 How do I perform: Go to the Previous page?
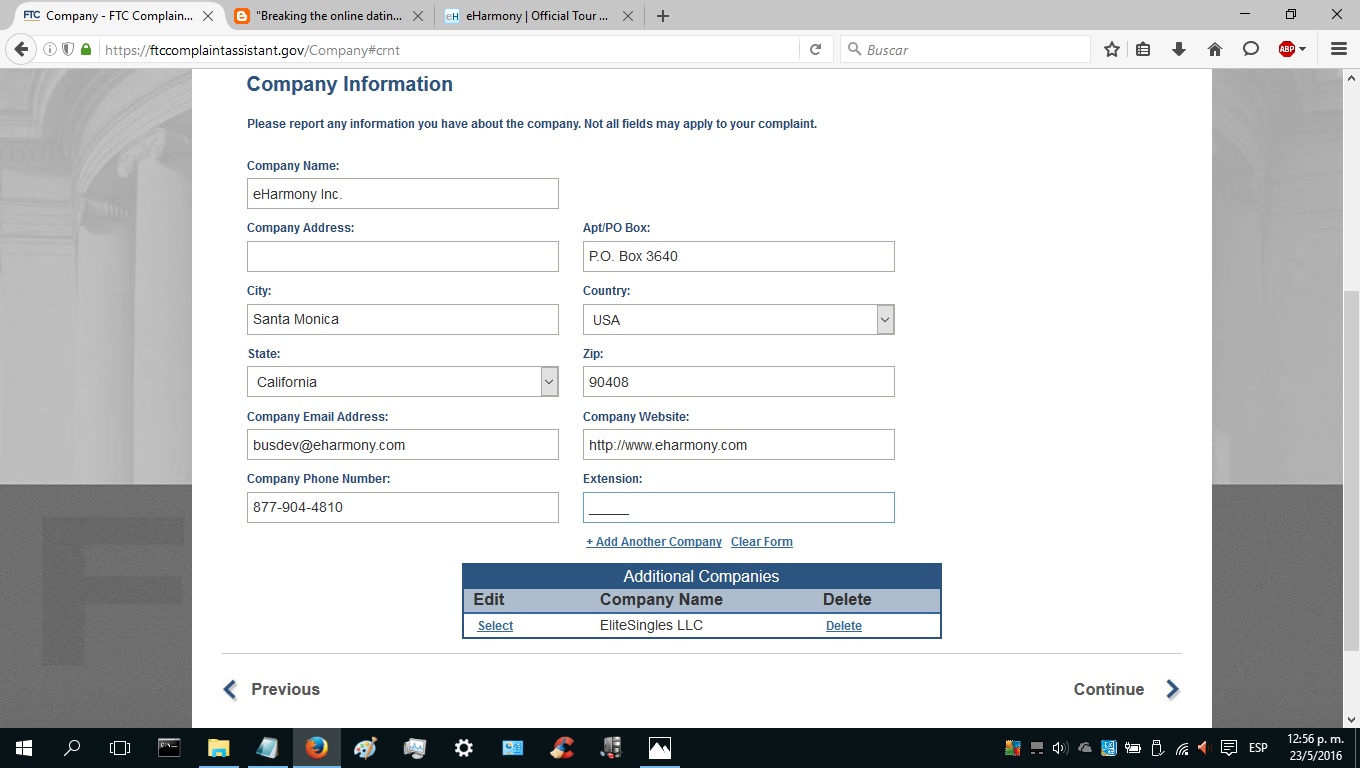pos(271,689)
